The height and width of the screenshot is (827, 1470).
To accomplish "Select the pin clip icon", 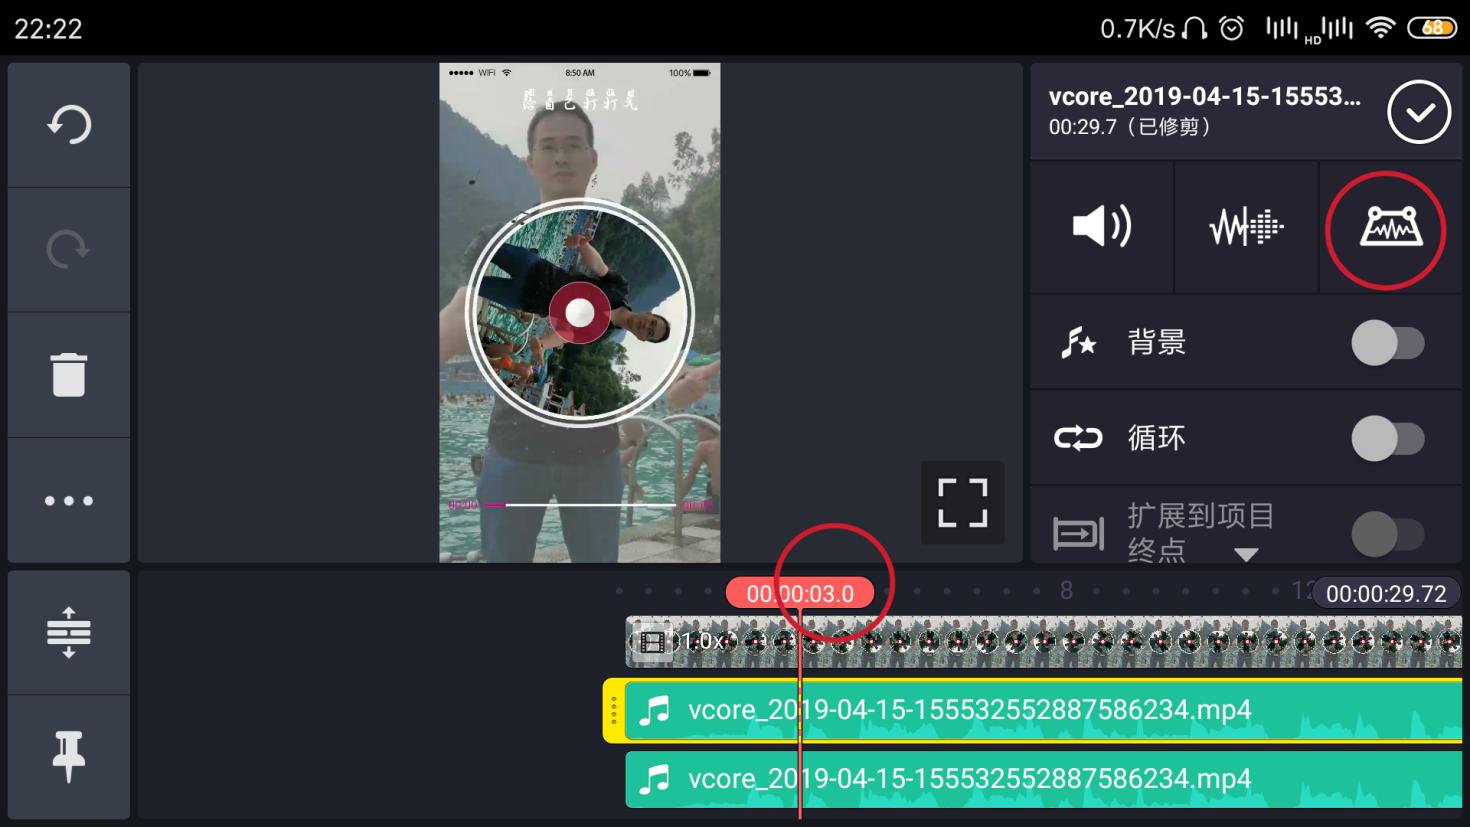I will [67, 757].
